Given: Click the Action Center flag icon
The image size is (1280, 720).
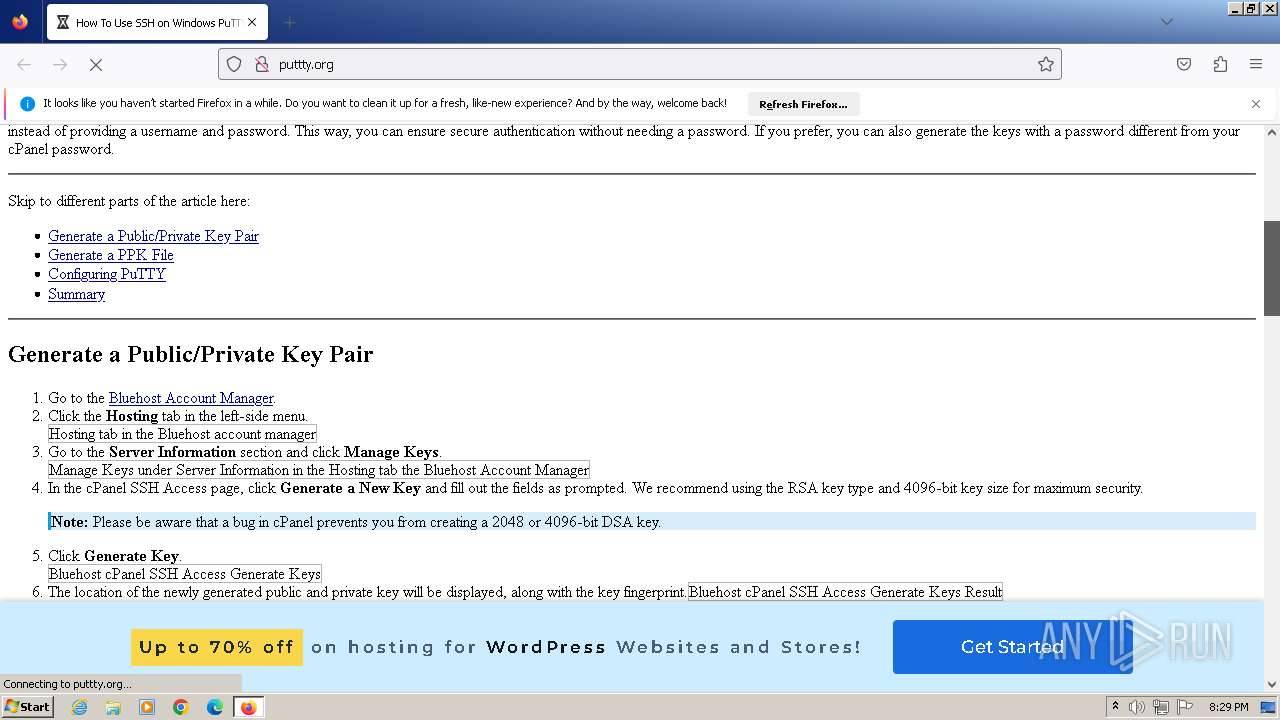Looking at the screenshot, I should click(x=1185, y=707).
